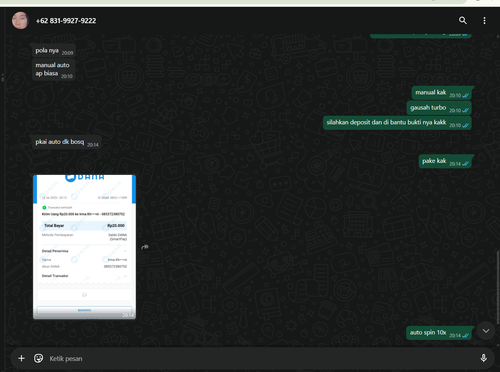The width and height of the screenshot is (500, 372).
Task: Select the message "pkai auto dk bosq"
Action: point(66,142)
